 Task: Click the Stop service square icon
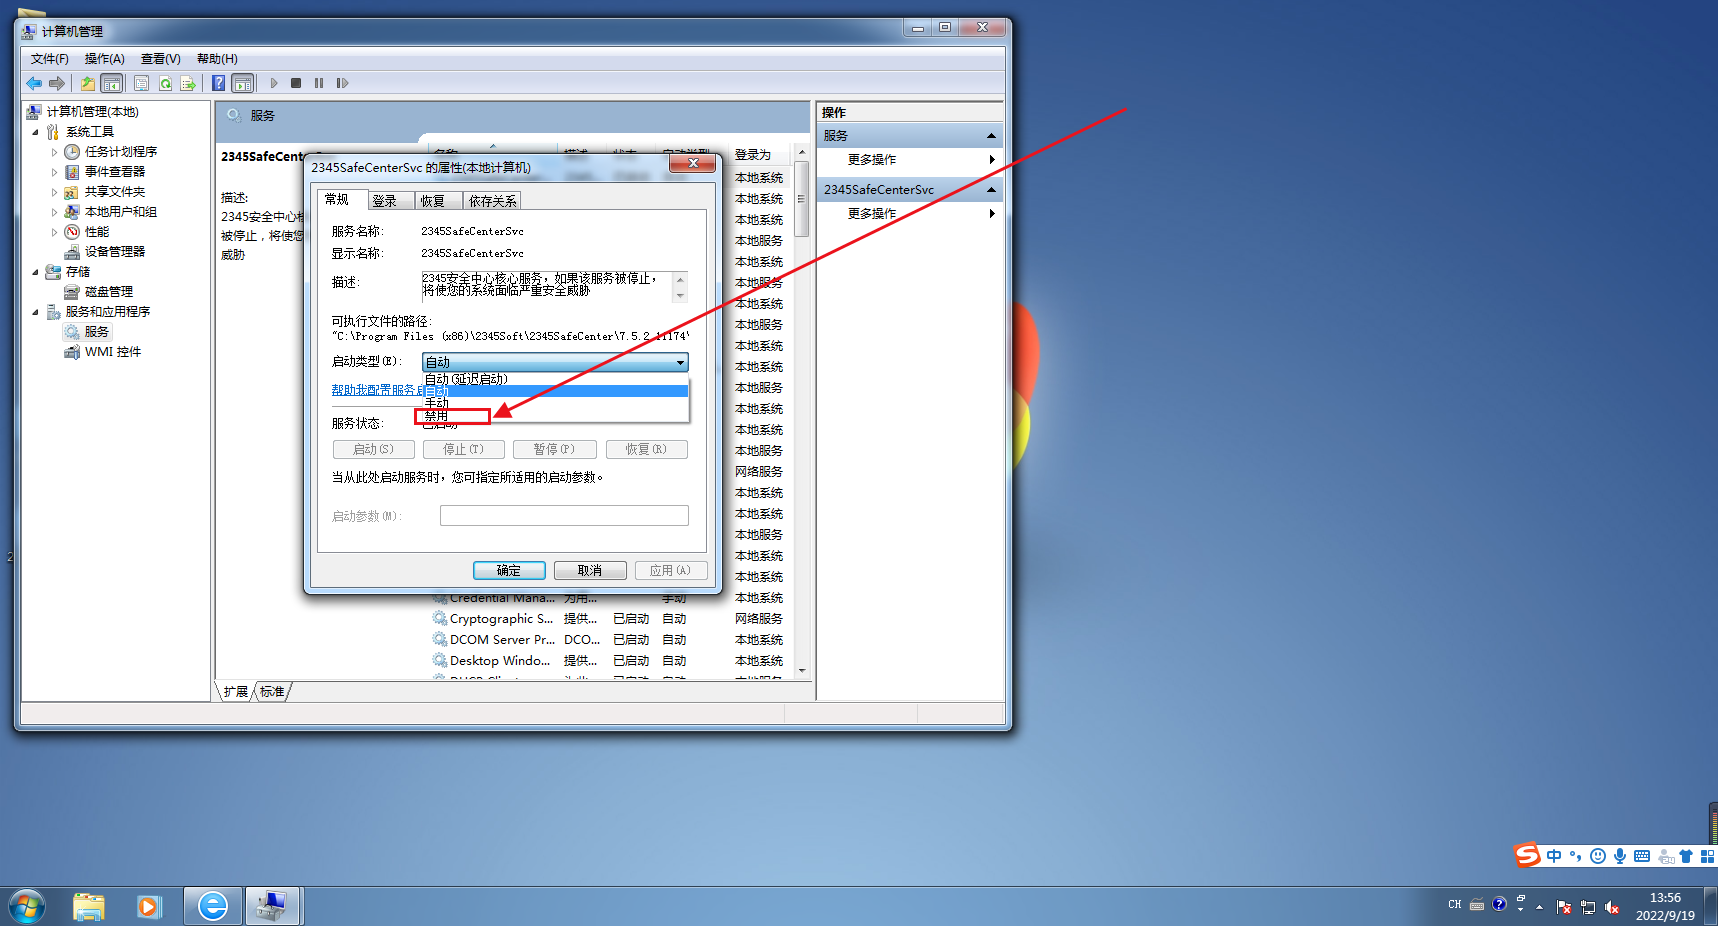296,83
